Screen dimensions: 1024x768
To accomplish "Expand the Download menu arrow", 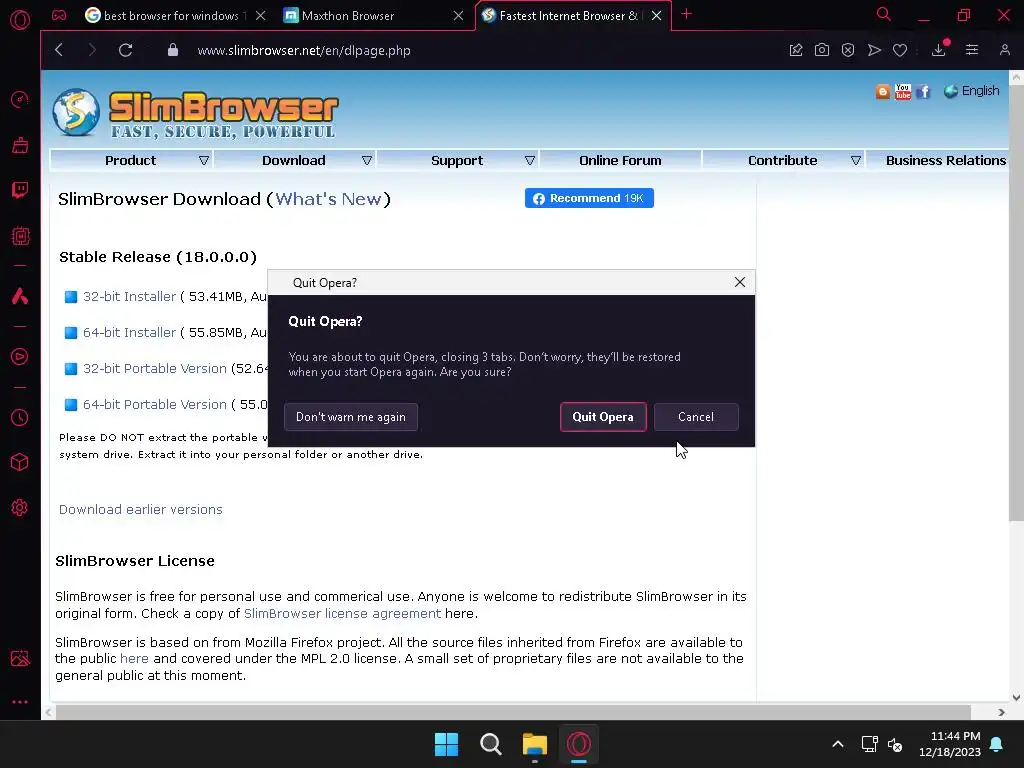I will [x=367, y=161].
